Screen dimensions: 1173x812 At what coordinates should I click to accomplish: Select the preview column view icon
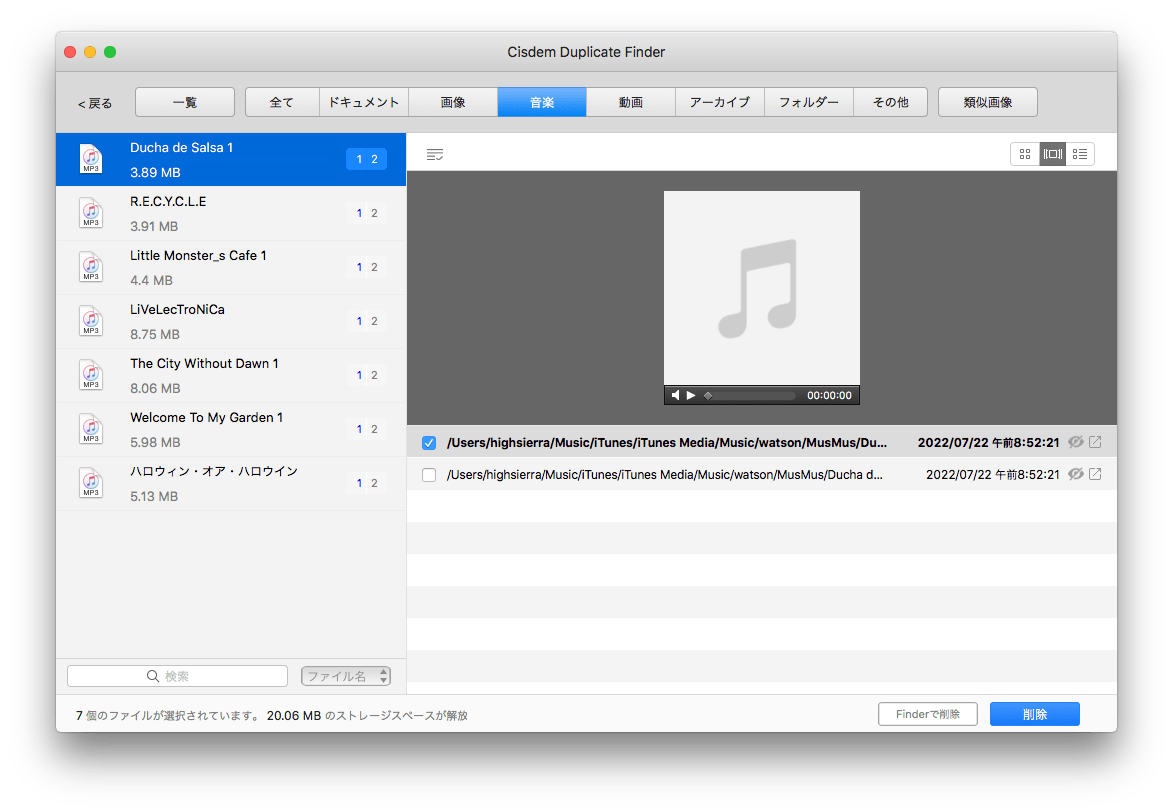[1052, 154]
